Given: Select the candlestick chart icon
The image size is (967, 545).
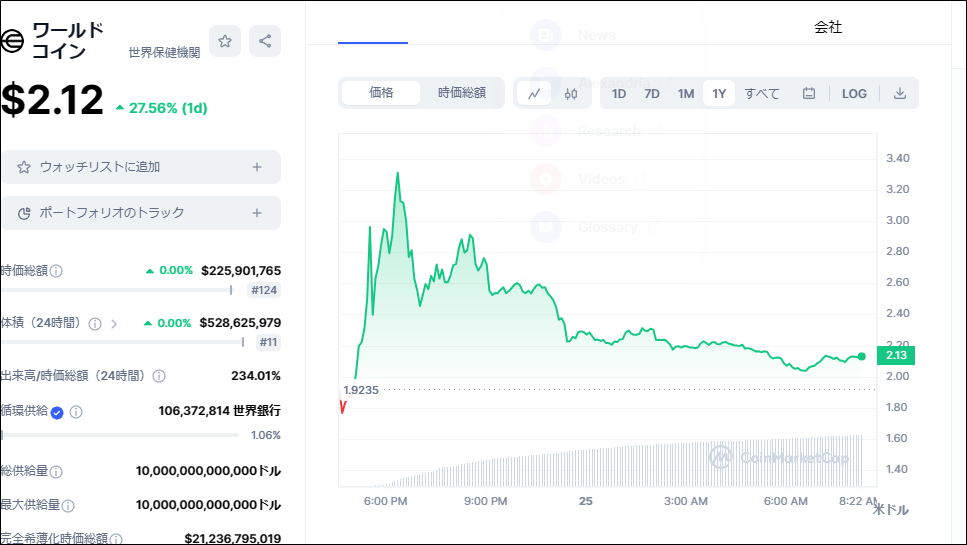Looking at the screenshot, I should (x=571, y=94).
